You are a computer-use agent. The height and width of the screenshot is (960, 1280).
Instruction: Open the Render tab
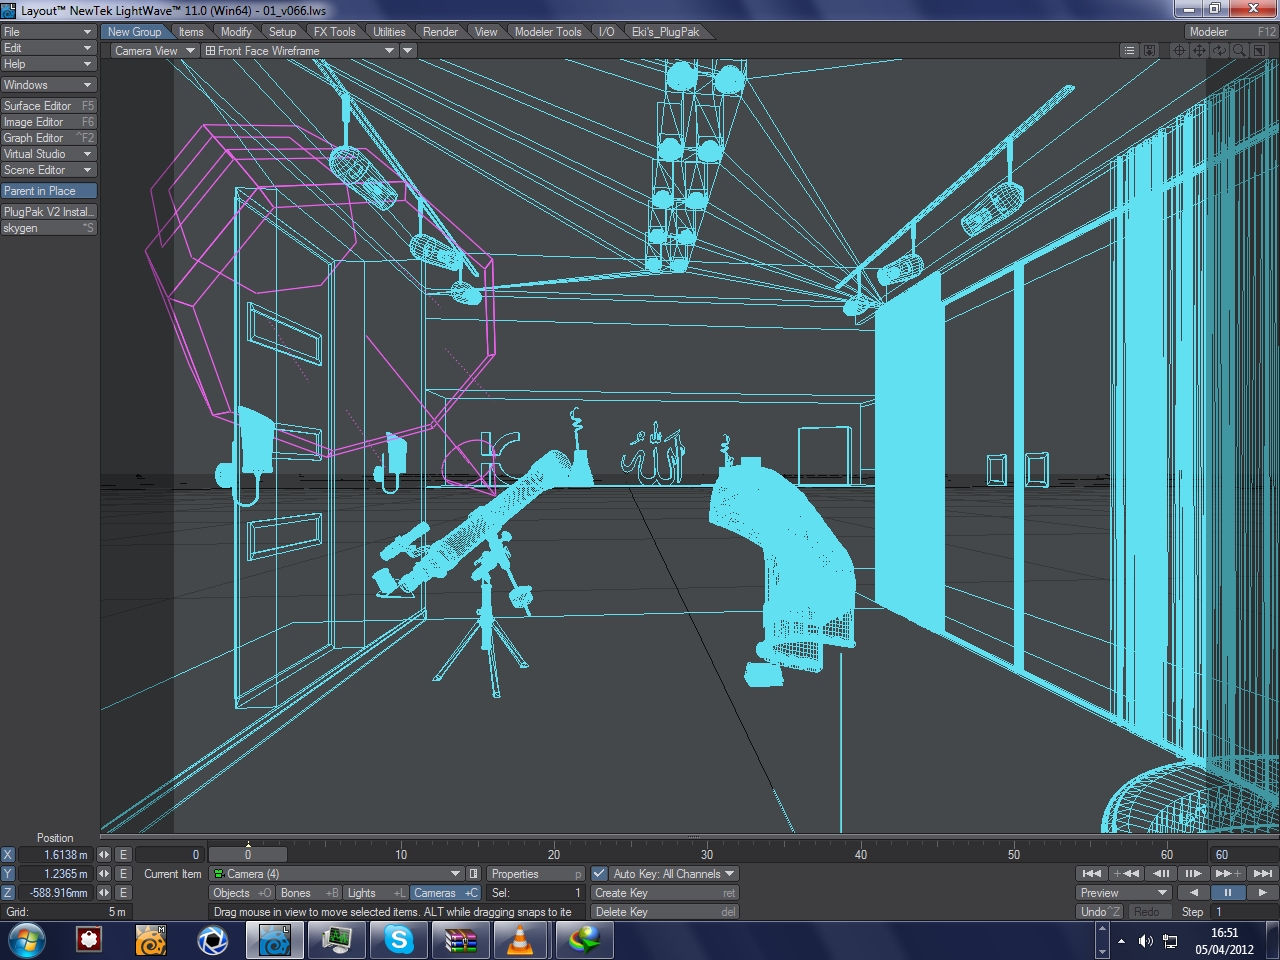click(x=440, y=32)
